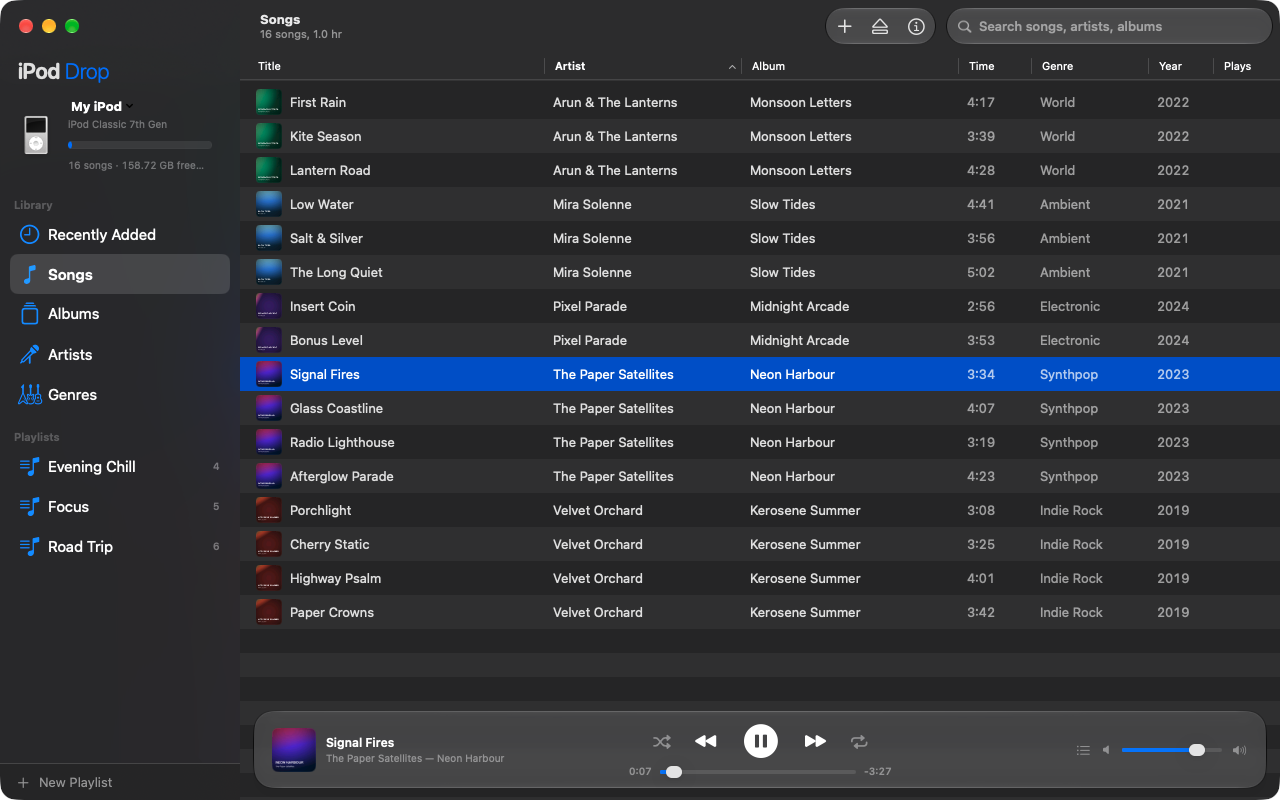This screenshot has height=800, width=1280.
Task: Click the add (plus) toolbar button
Action: (845, 27)
